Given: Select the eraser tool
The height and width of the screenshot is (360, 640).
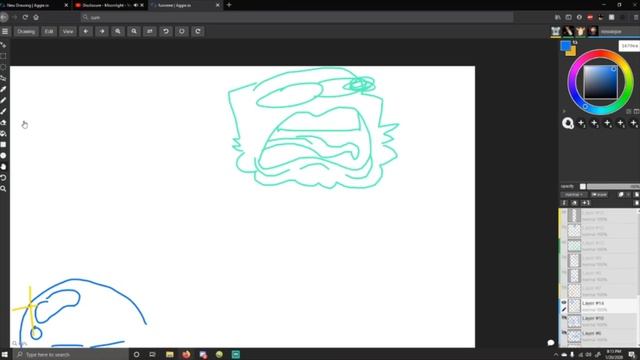Looking at the screenshot, I should pos(3,122).
